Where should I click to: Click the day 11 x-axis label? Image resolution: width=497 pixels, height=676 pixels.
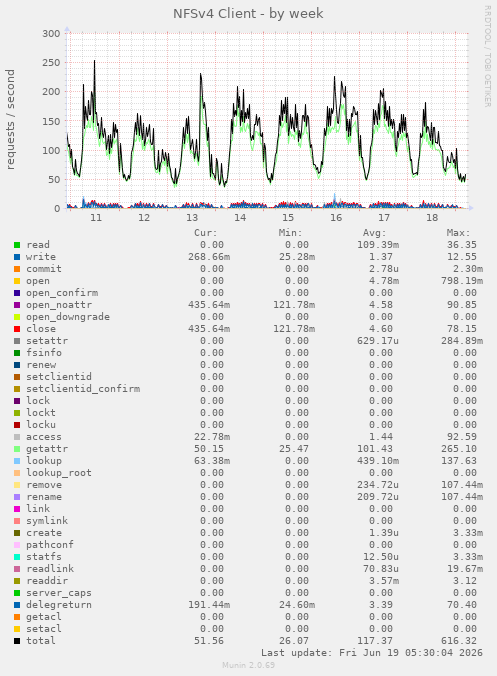96,217
